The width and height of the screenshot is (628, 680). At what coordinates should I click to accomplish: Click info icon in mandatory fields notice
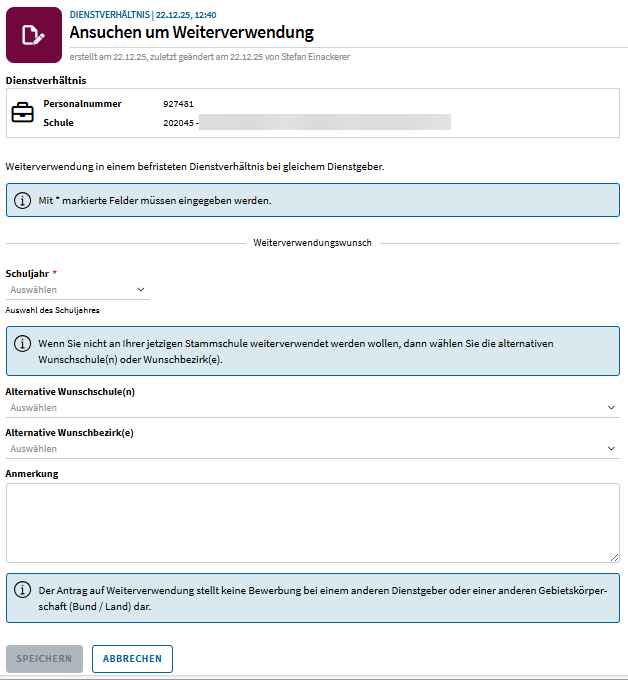pos(22,200)
